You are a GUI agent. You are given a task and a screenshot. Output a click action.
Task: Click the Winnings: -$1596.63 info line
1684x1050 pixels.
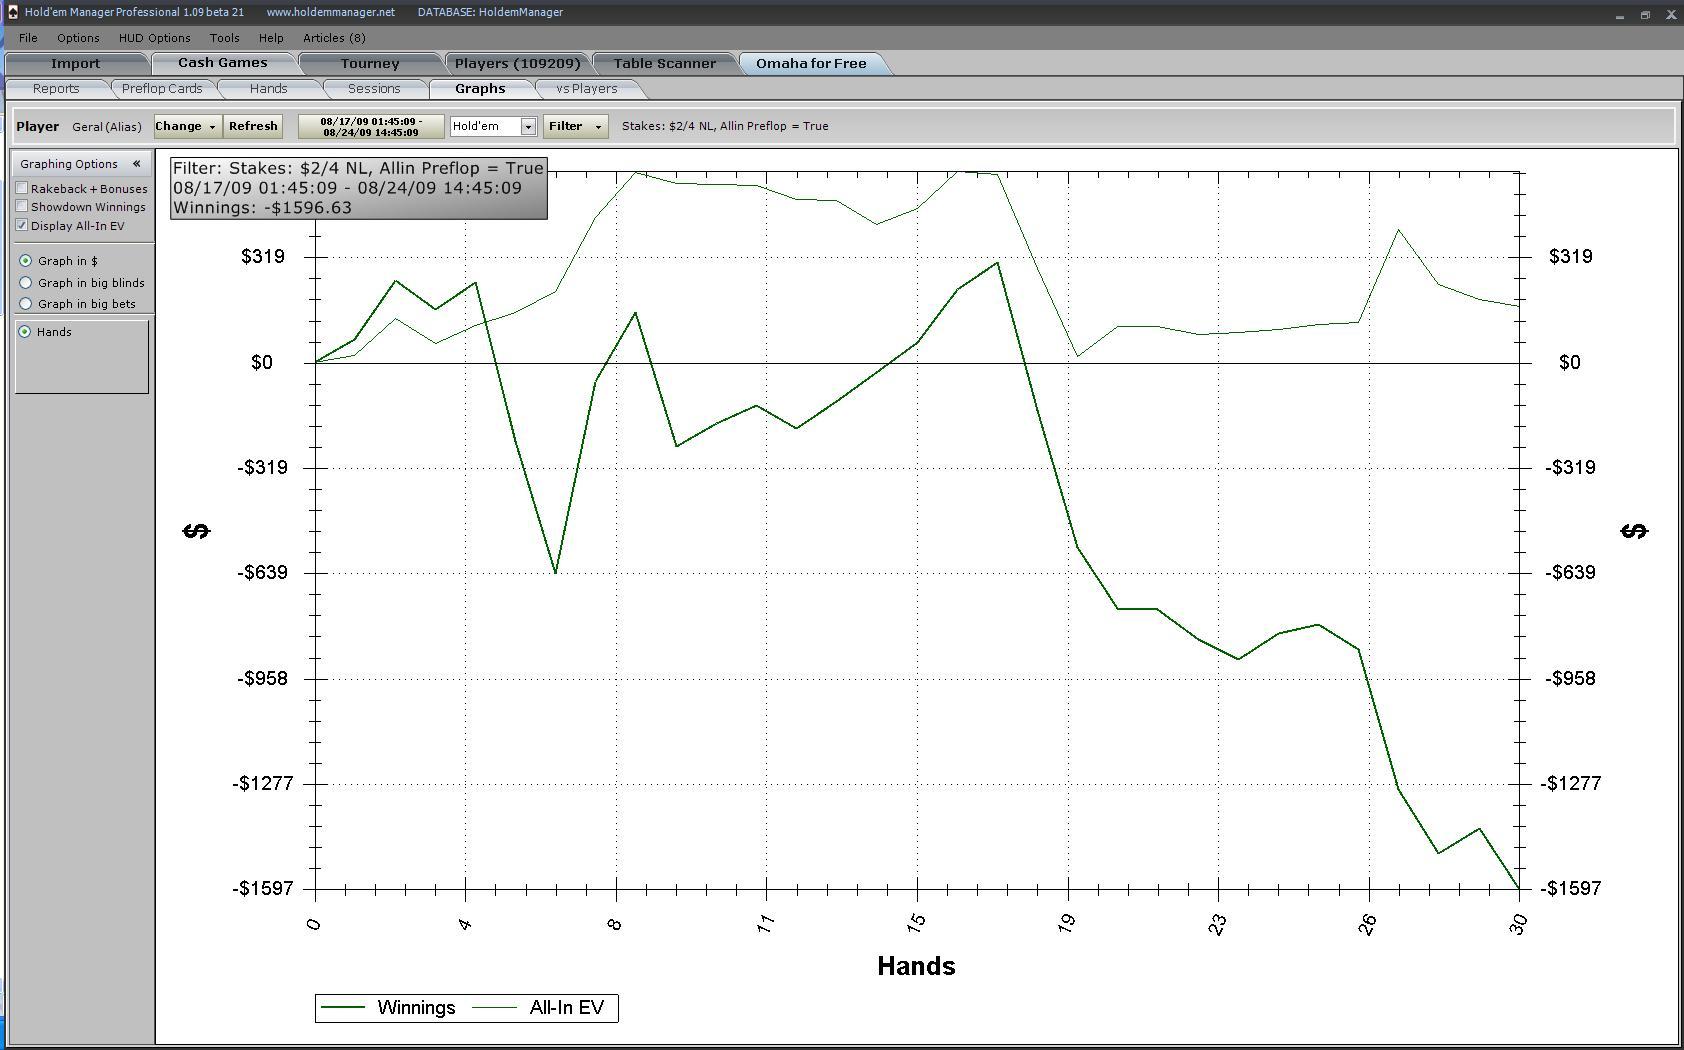coord(263,208)
